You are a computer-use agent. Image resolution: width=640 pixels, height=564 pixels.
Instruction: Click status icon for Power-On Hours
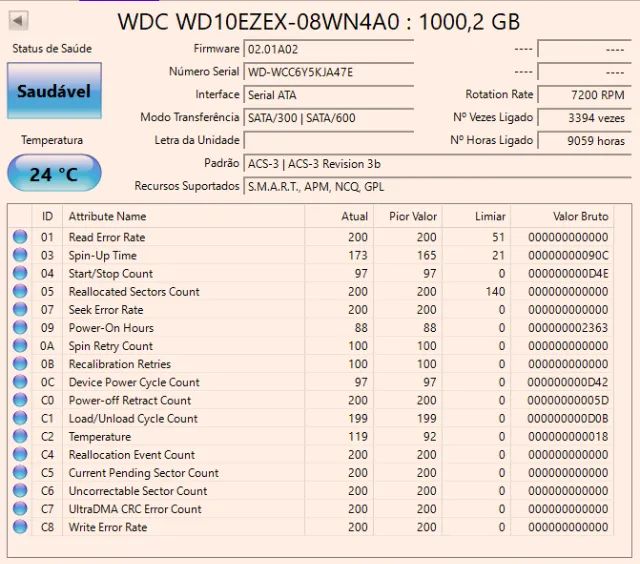point(20,327)
